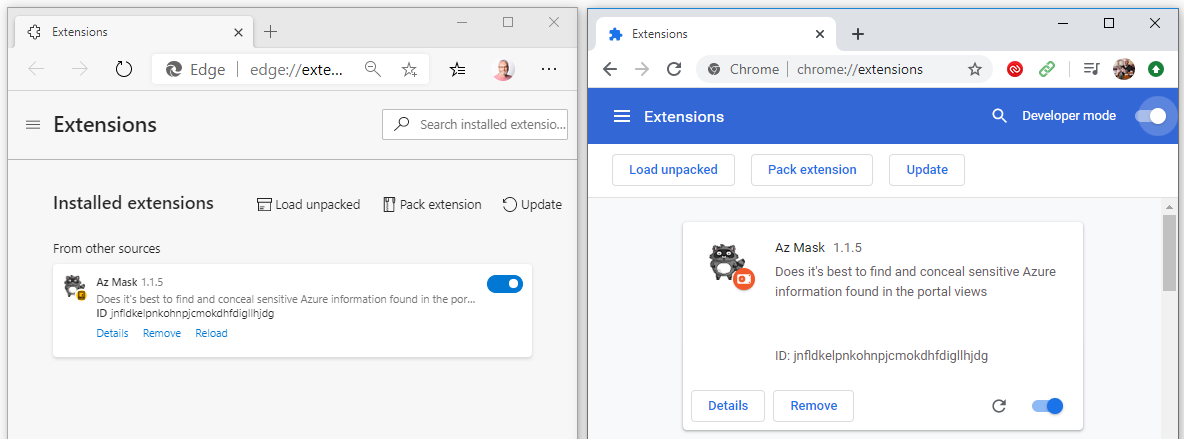Click red Adobe extension icon in Chrome toolbar

[1015, 70]
